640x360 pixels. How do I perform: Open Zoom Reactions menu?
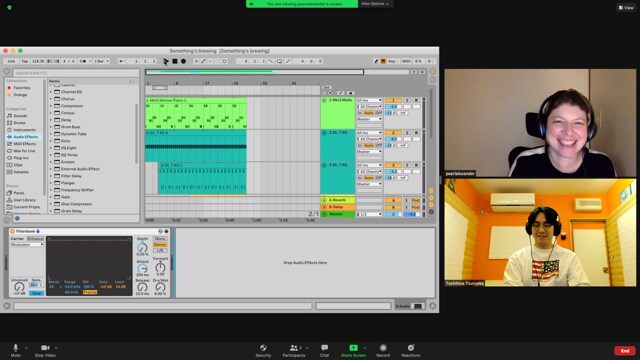411,350
